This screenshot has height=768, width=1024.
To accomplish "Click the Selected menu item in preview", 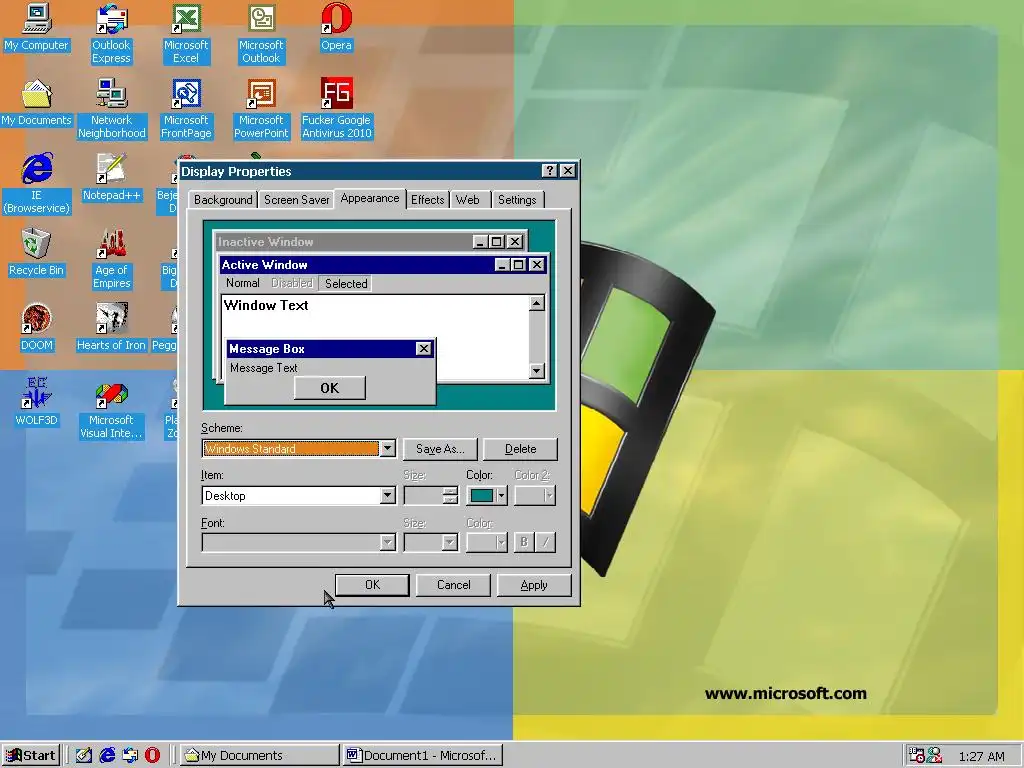I will [x=346, y=283].
